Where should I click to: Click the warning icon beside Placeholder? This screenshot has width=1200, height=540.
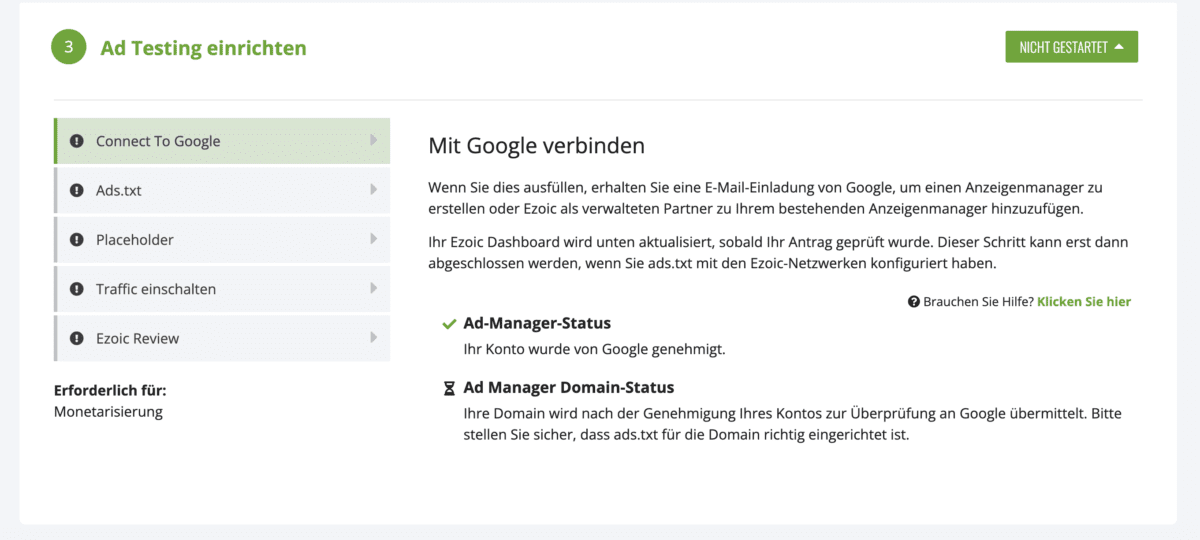[x=77, y=240]
